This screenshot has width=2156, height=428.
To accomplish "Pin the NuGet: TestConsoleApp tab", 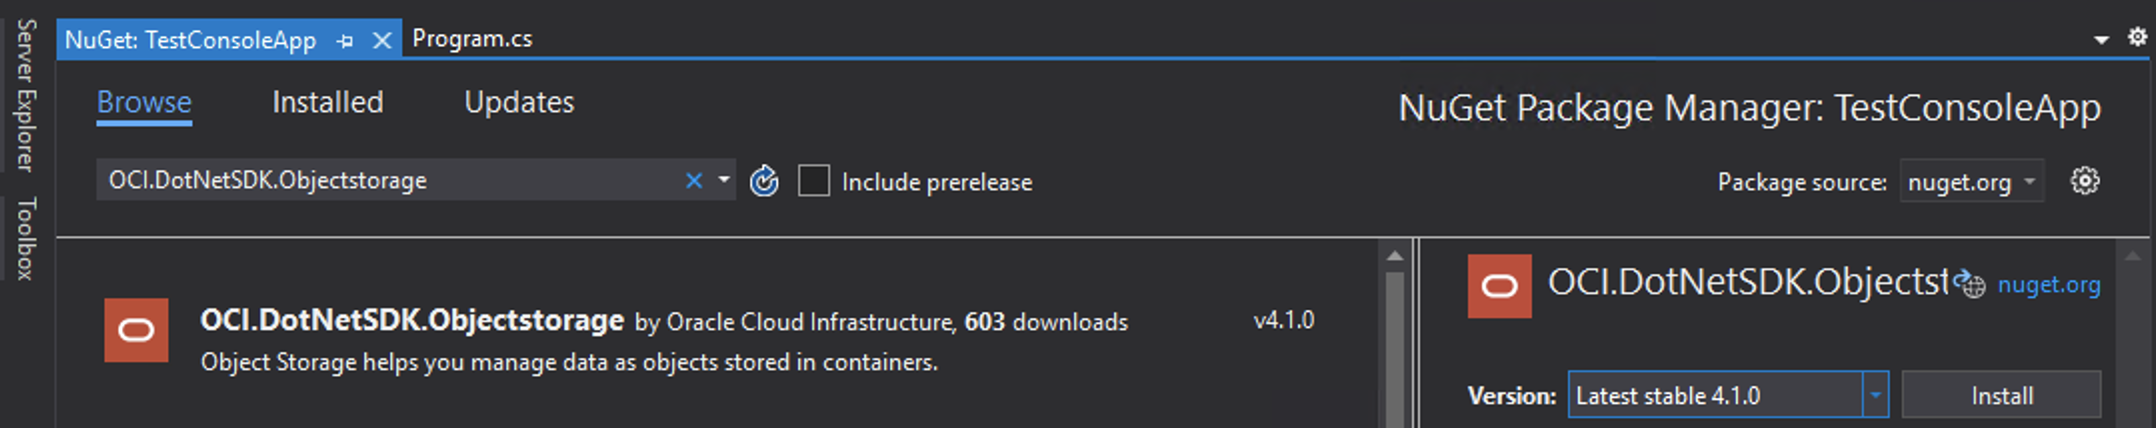I will click(x=345, y=41).
